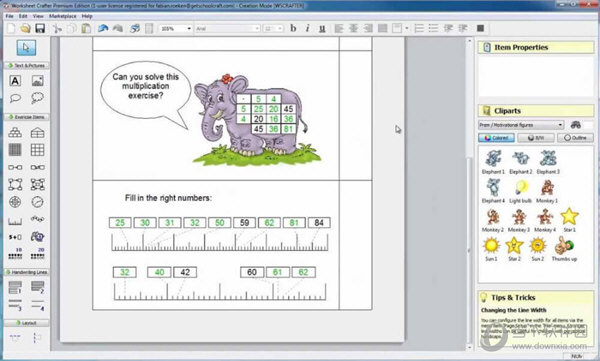Insert the 5+ box arithmetic exercise
Viewport: 600px width, 361px height.
pos(15,237)
